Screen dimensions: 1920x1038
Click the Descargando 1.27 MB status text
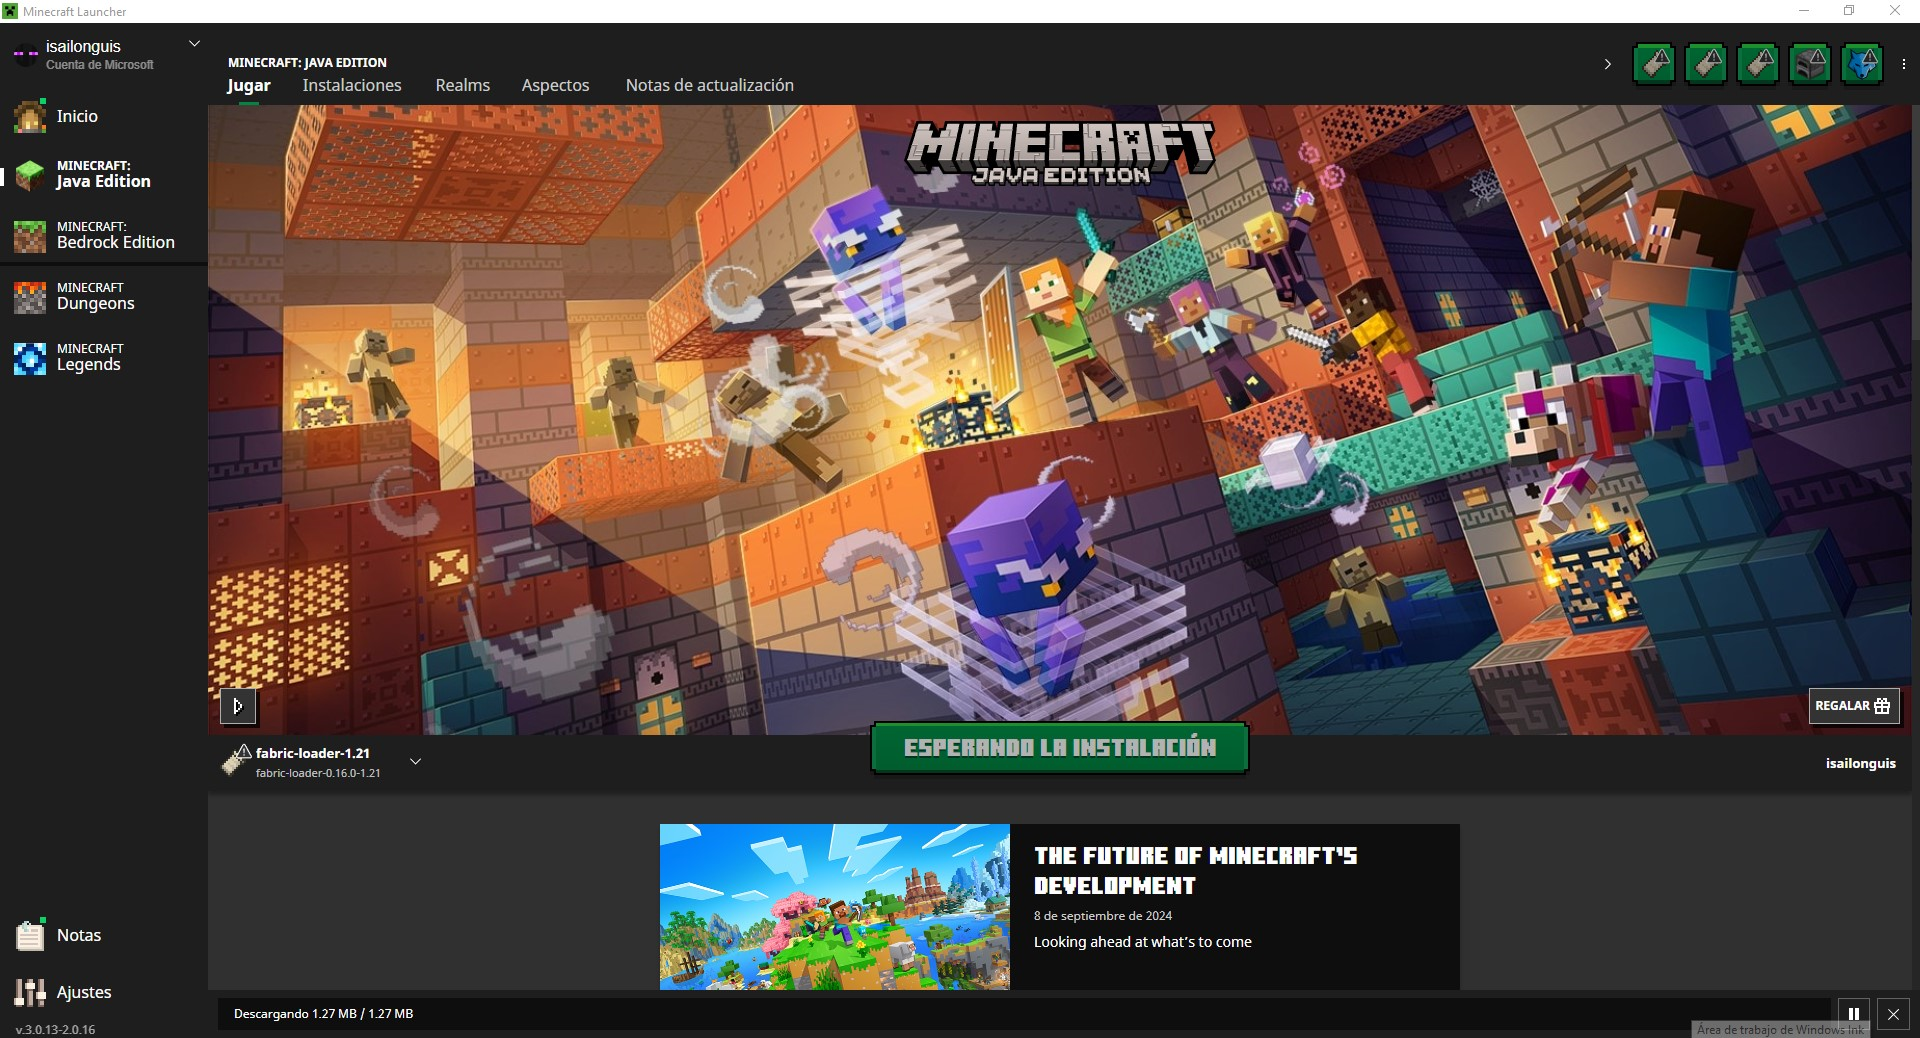coord(323,1014)
